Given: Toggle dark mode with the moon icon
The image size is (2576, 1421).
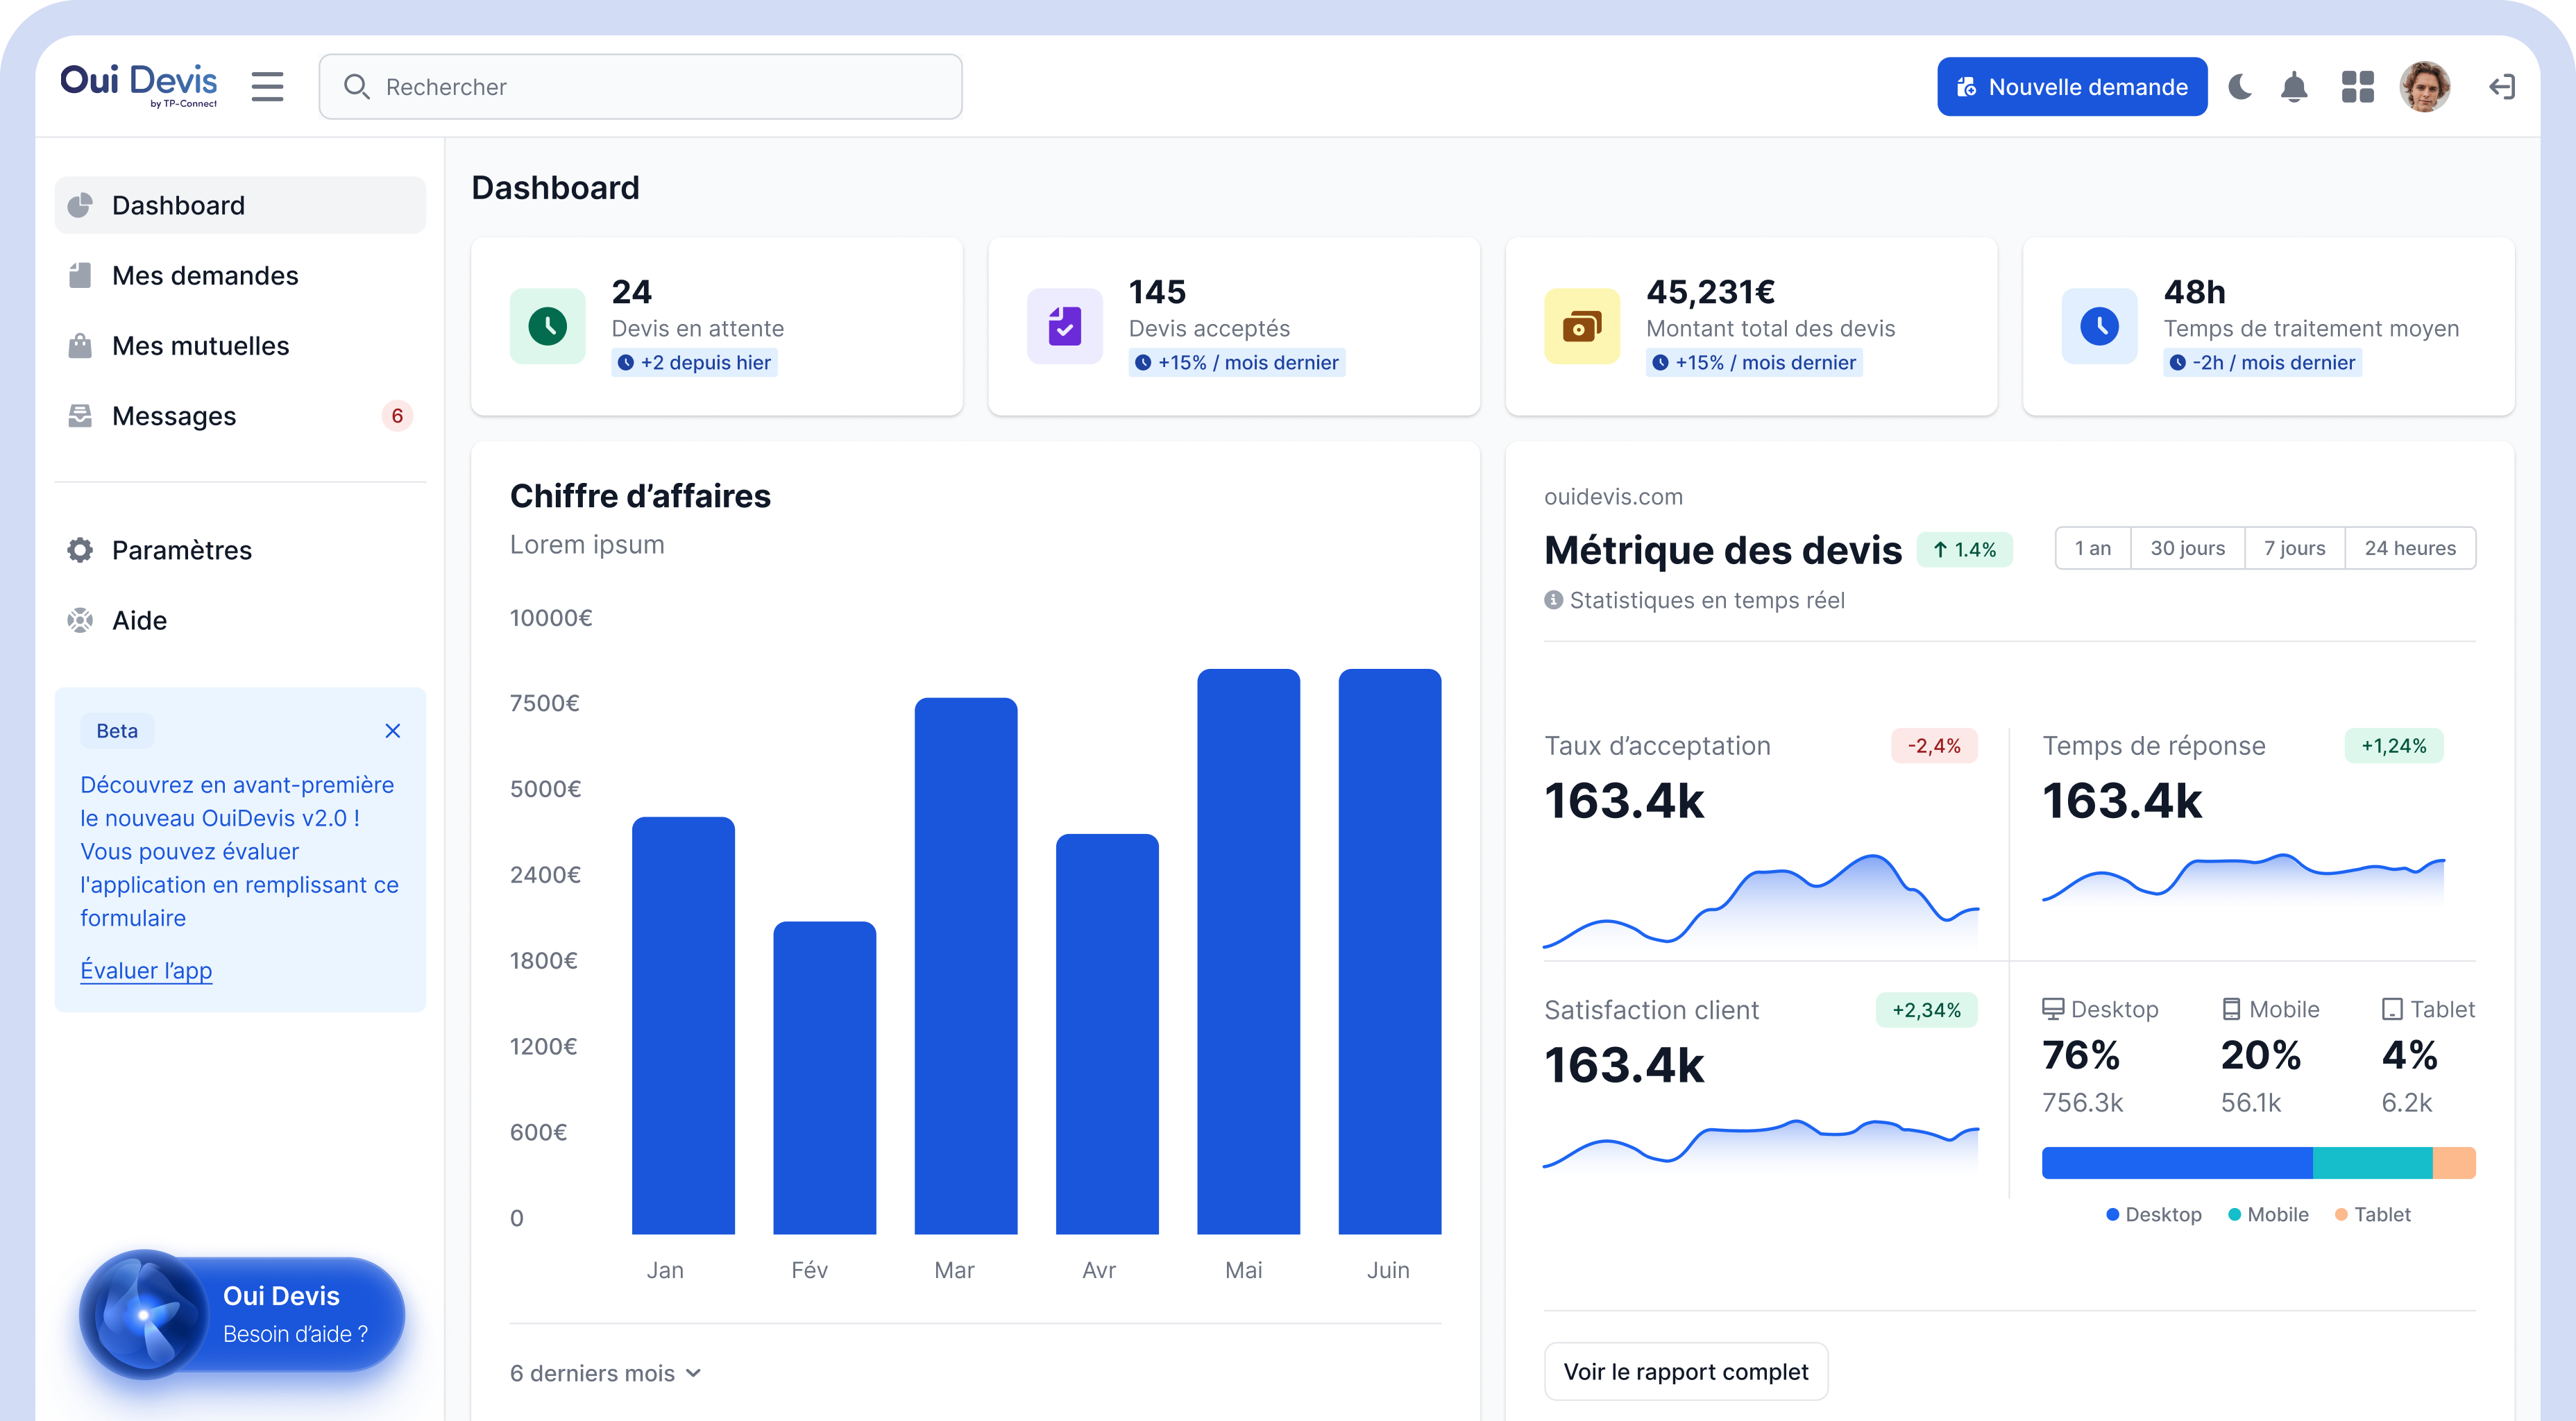Looking at the screenshot, I should coord(2240,87).
